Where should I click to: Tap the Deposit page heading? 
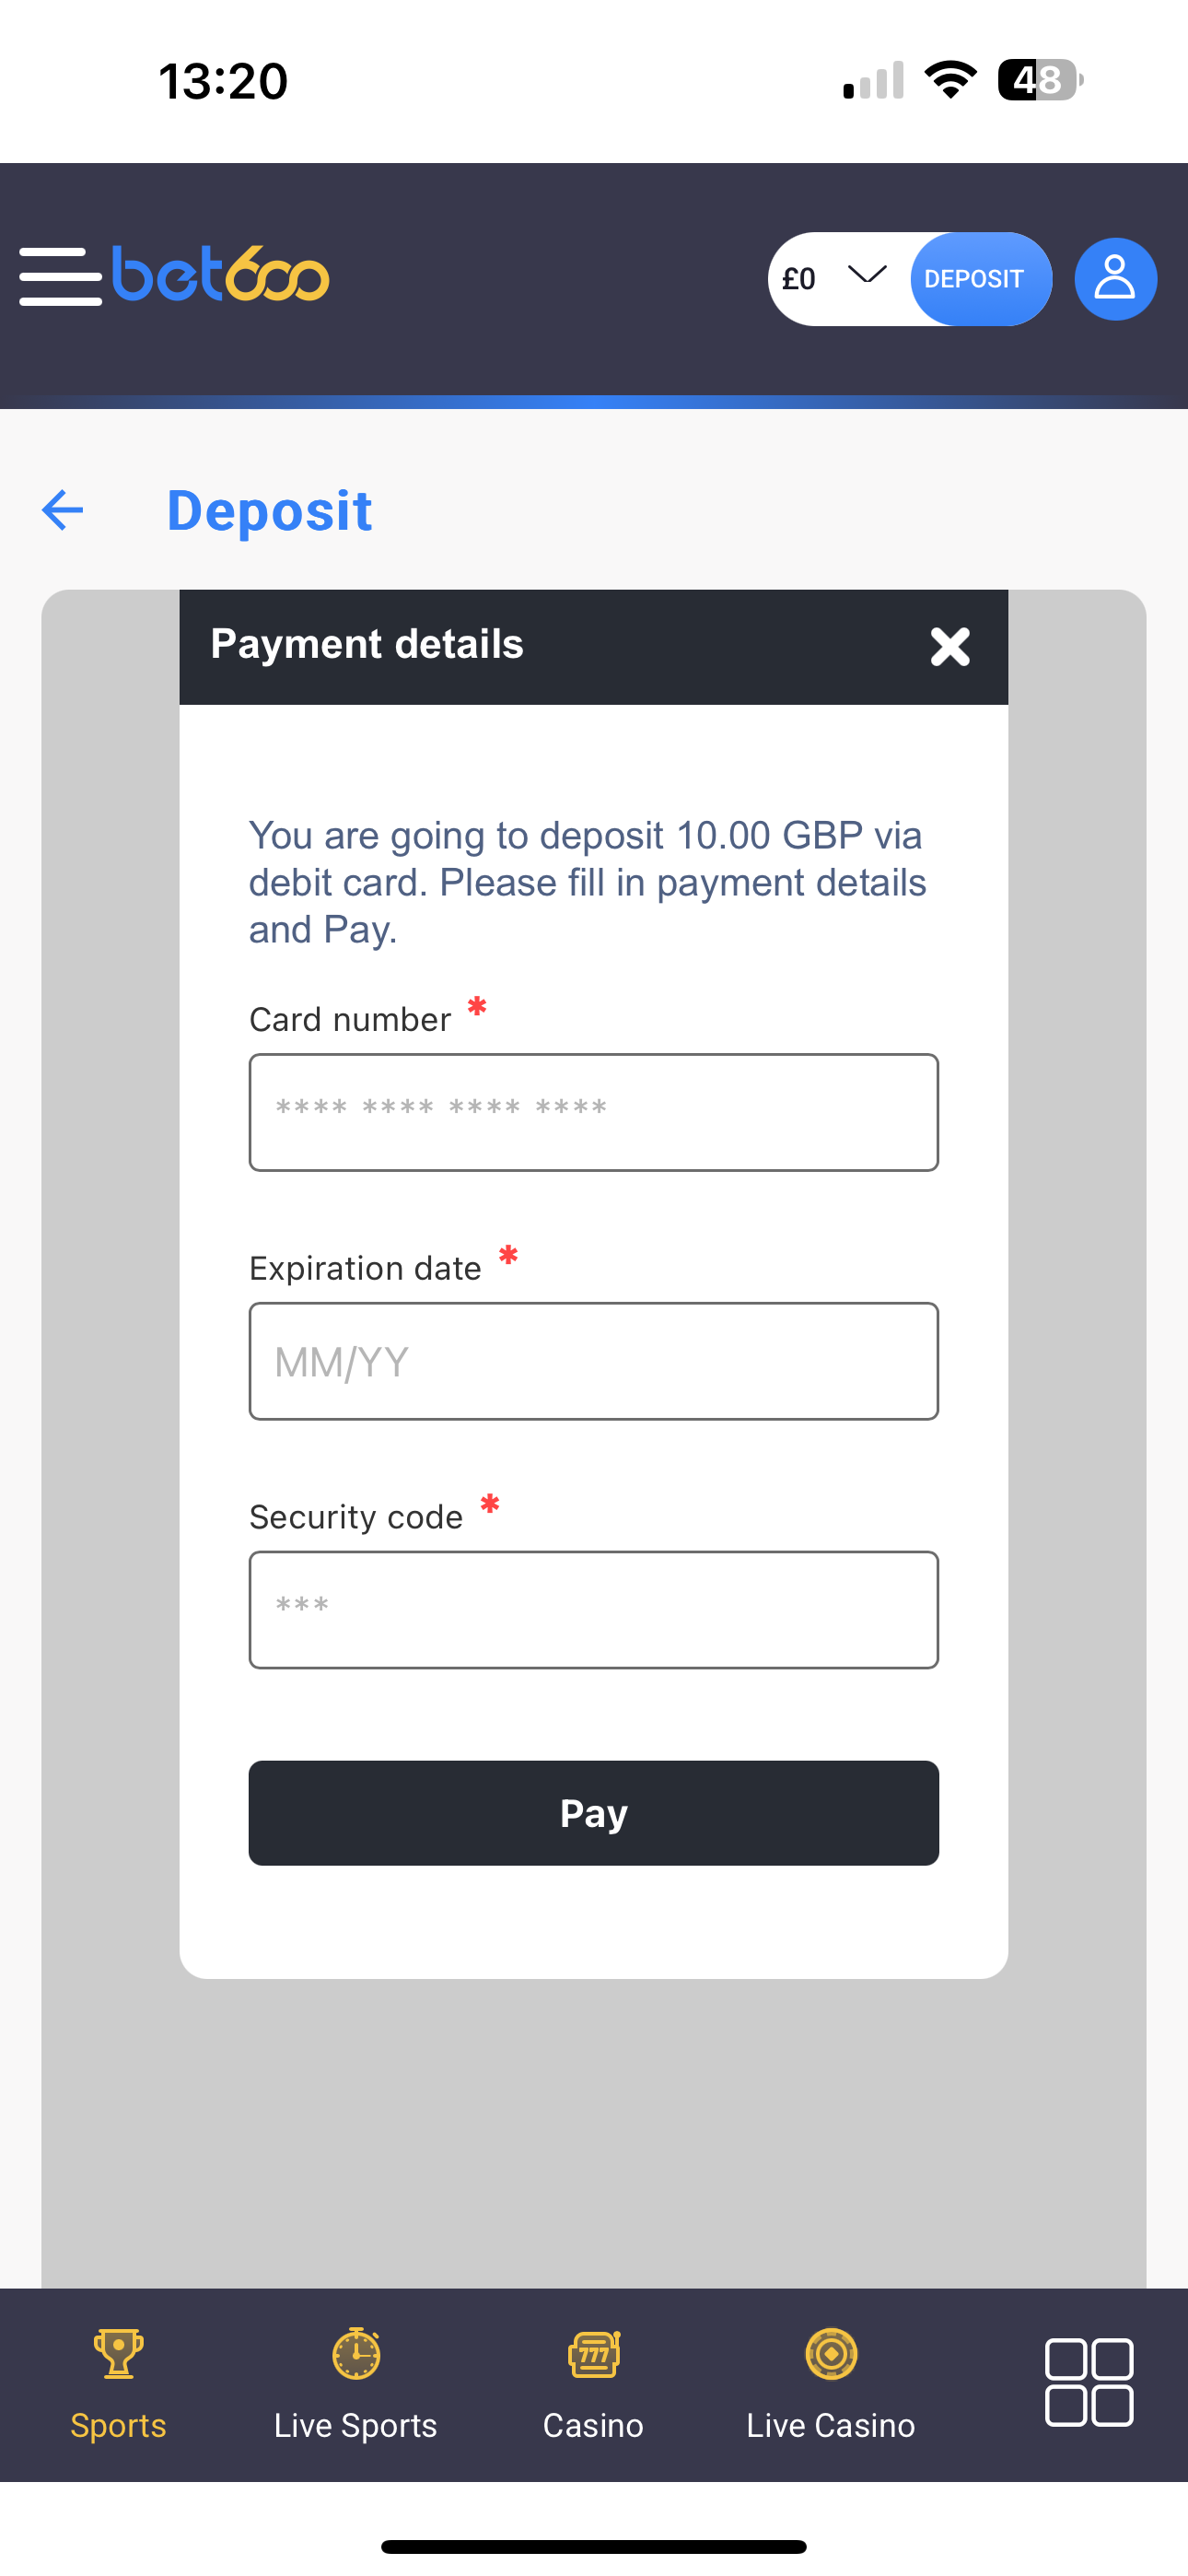coord(269,511)
